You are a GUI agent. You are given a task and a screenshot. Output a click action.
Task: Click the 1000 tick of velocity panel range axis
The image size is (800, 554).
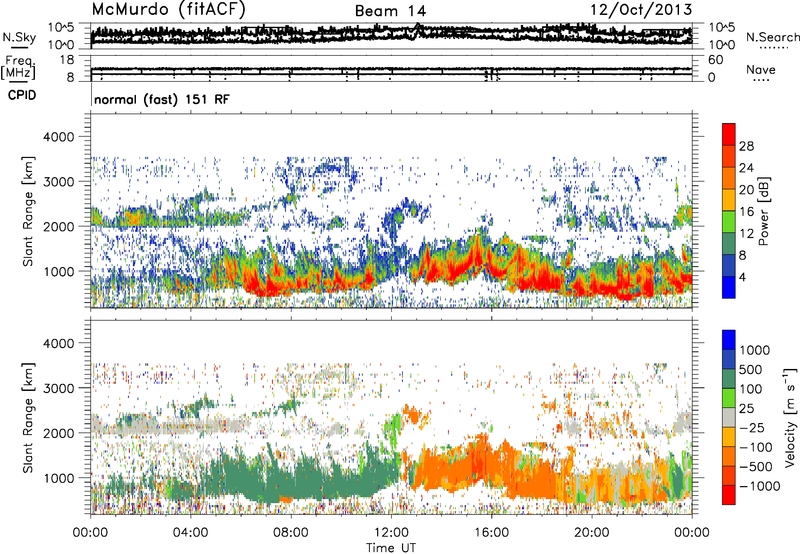pos(59,478)
